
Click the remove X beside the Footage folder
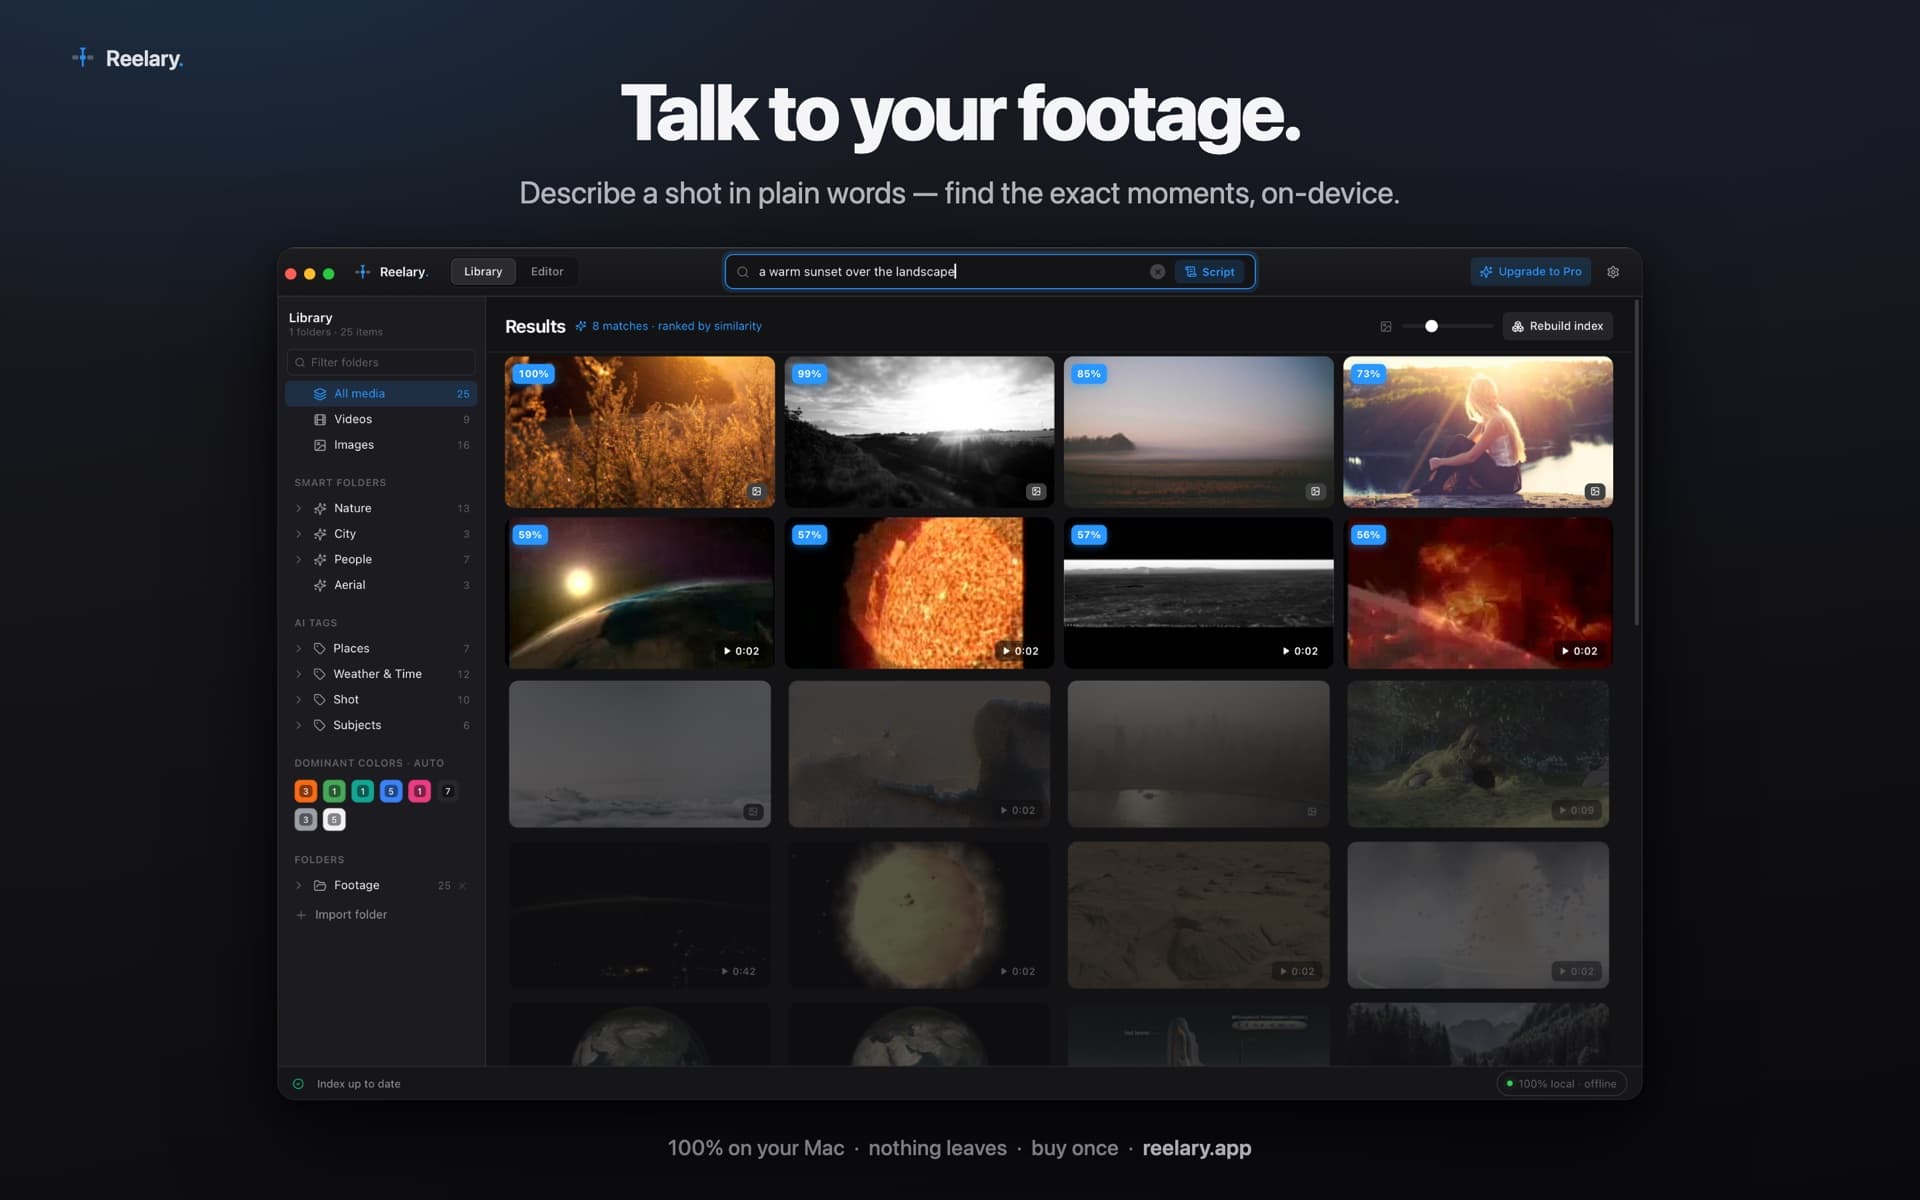pos(462,885)
